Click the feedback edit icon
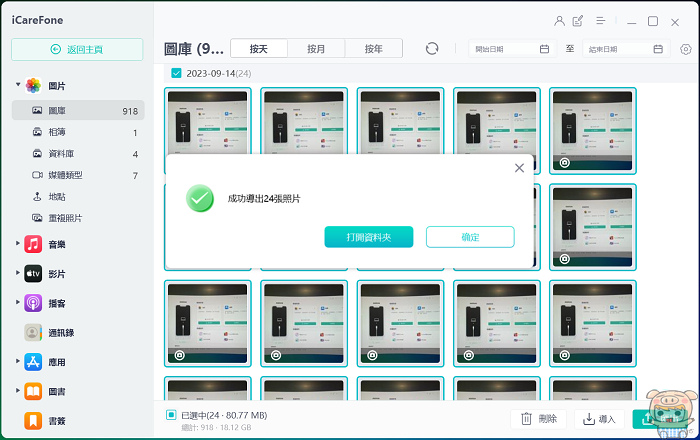 click(578, 21)
